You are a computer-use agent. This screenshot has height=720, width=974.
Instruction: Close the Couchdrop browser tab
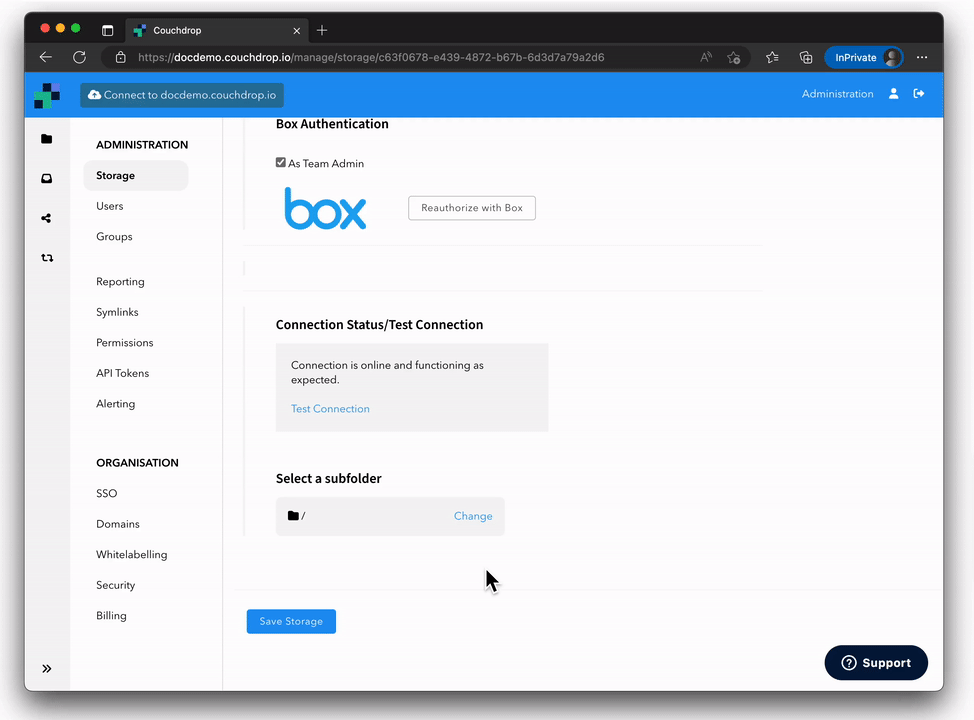[297, 30]
